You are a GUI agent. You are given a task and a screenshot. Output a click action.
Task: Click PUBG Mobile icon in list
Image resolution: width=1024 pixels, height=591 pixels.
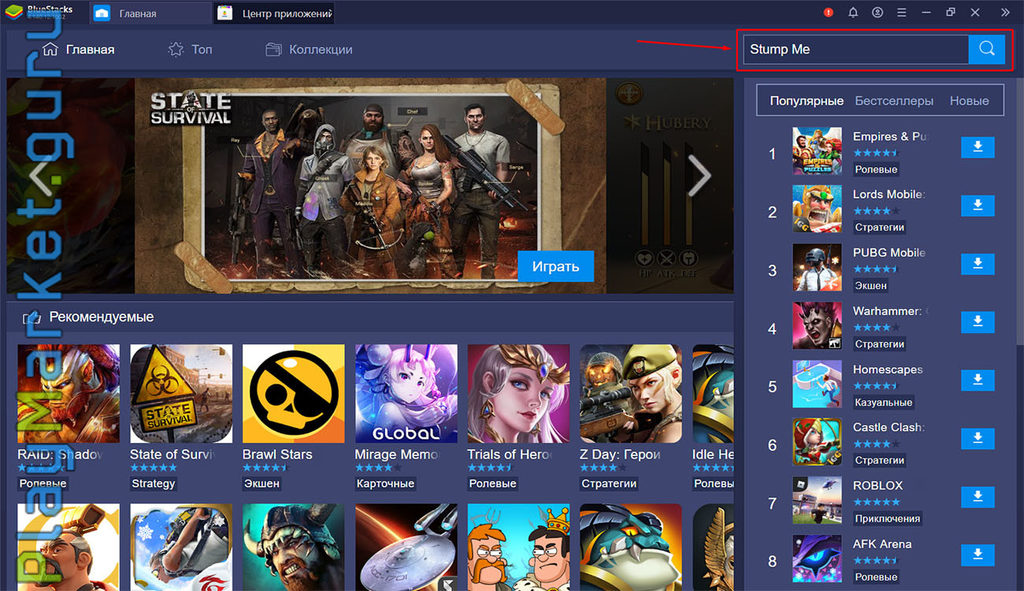(817, 267)
